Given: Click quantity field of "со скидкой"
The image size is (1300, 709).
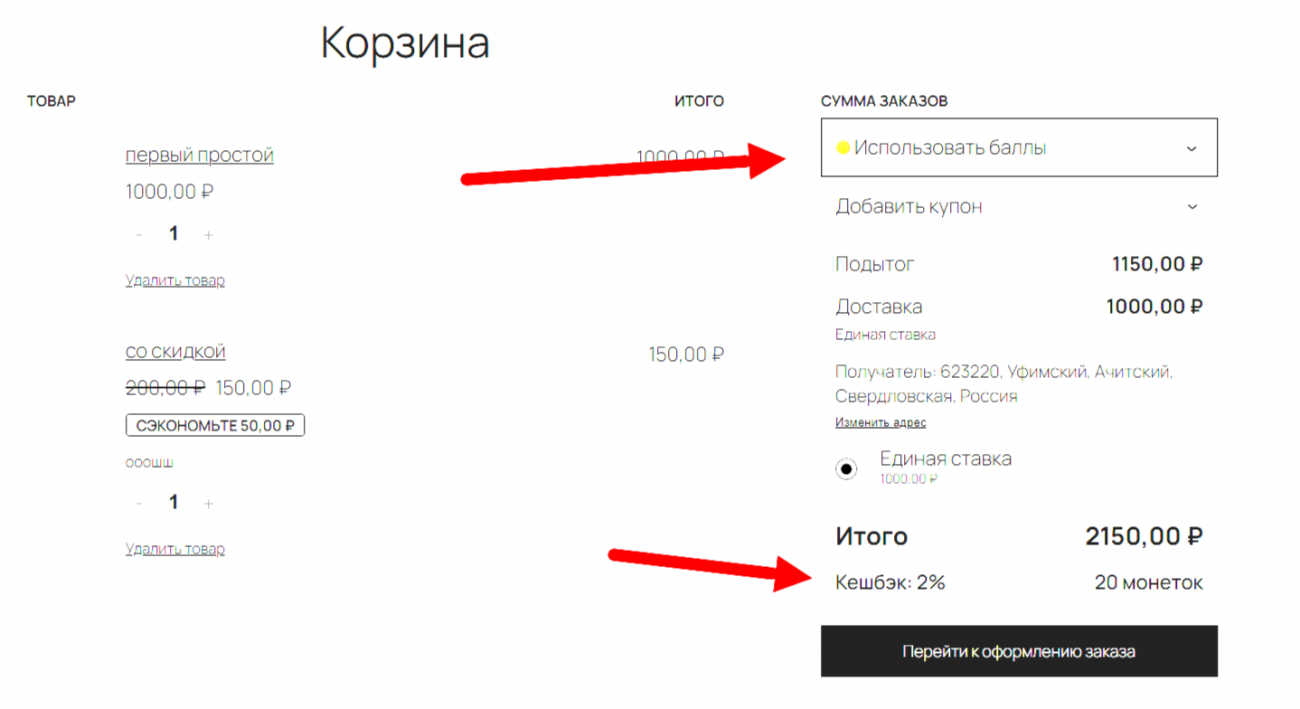Looking at the screenshot, I should (x=173, y=502).
